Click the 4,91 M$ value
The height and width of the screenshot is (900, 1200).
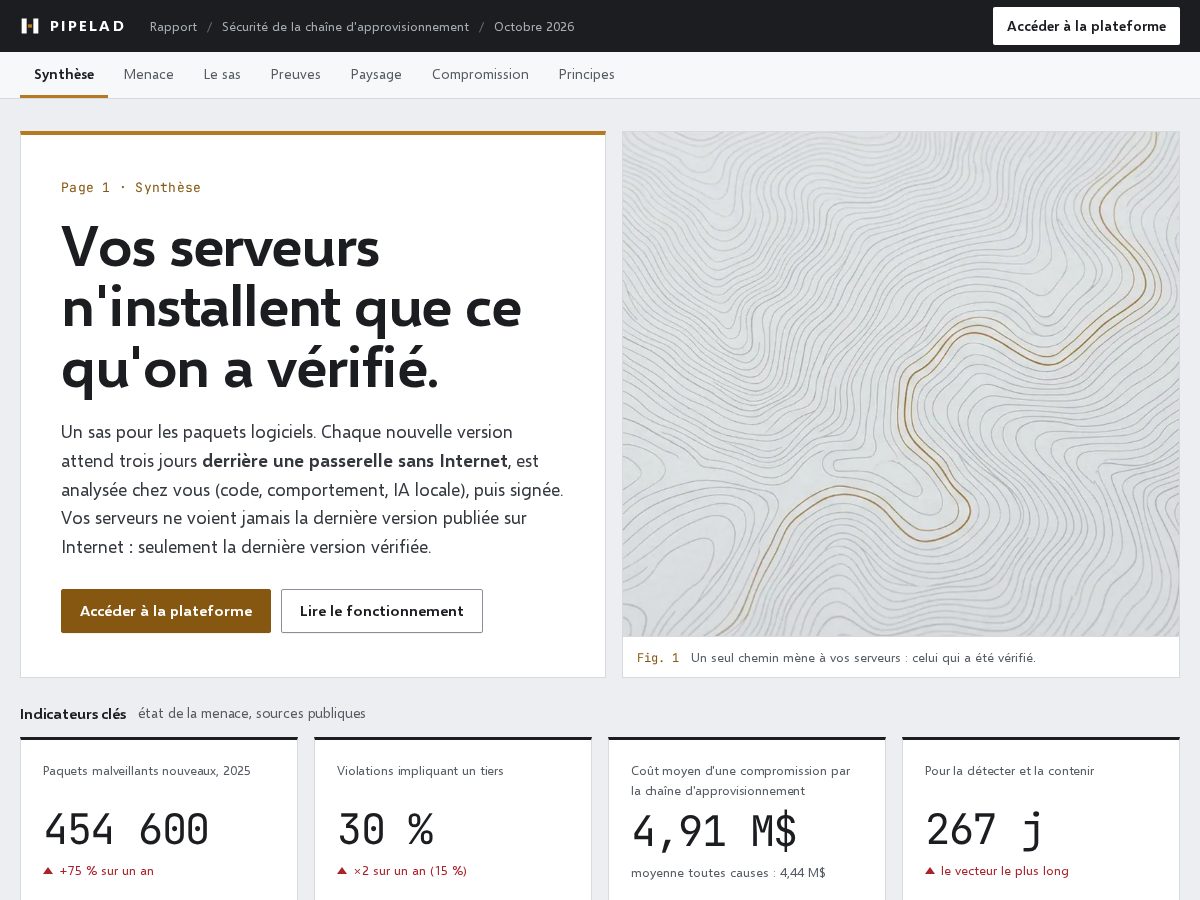[x=714, y=832]
